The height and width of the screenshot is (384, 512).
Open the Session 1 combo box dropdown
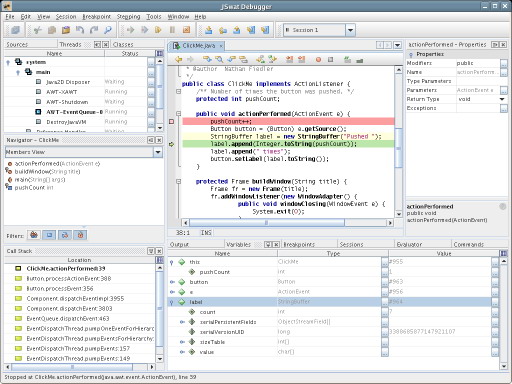(x=350, y=30)
